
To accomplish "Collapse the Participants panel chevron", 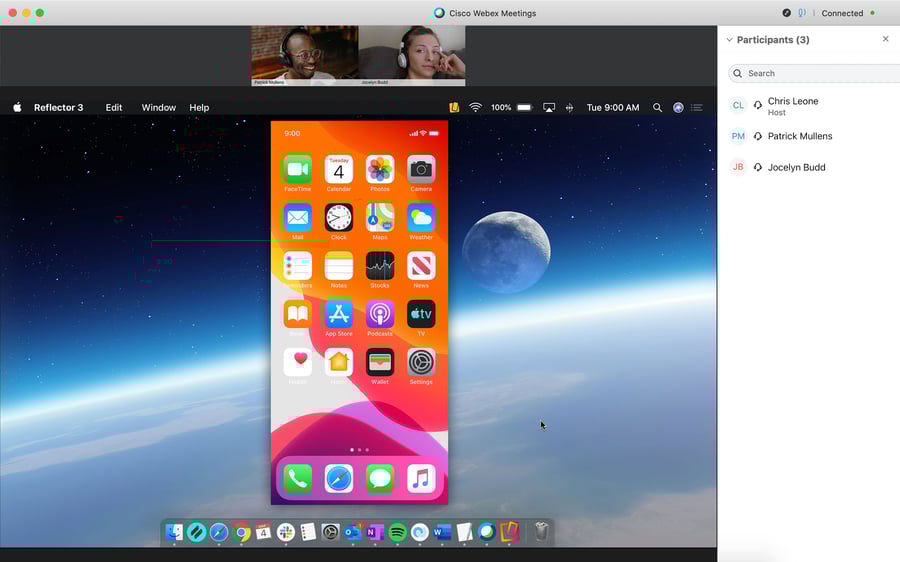I will coord(729,40).
